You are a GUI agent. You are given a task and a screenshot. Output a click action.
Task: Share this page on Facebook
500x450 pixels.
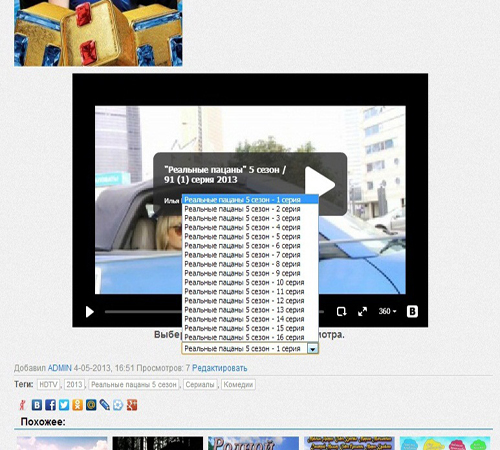tap(50, 405)
